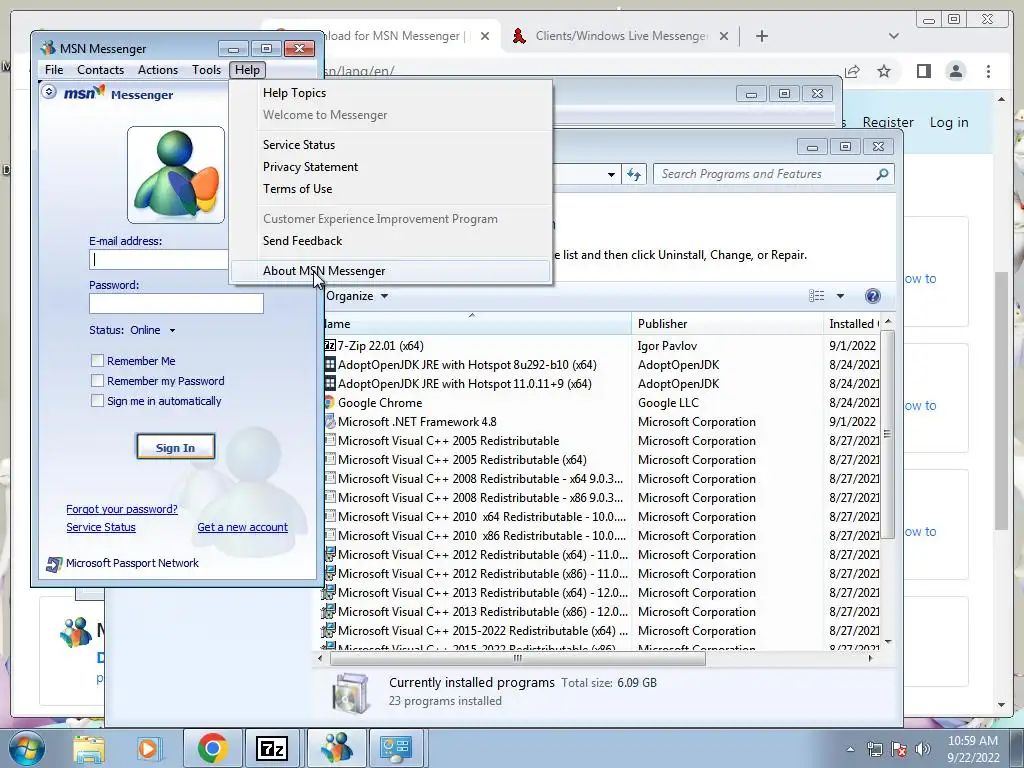This screenshot has height=768, width=1024.
Task: Open a new Chrome tab
Action: tap(761, 36)
